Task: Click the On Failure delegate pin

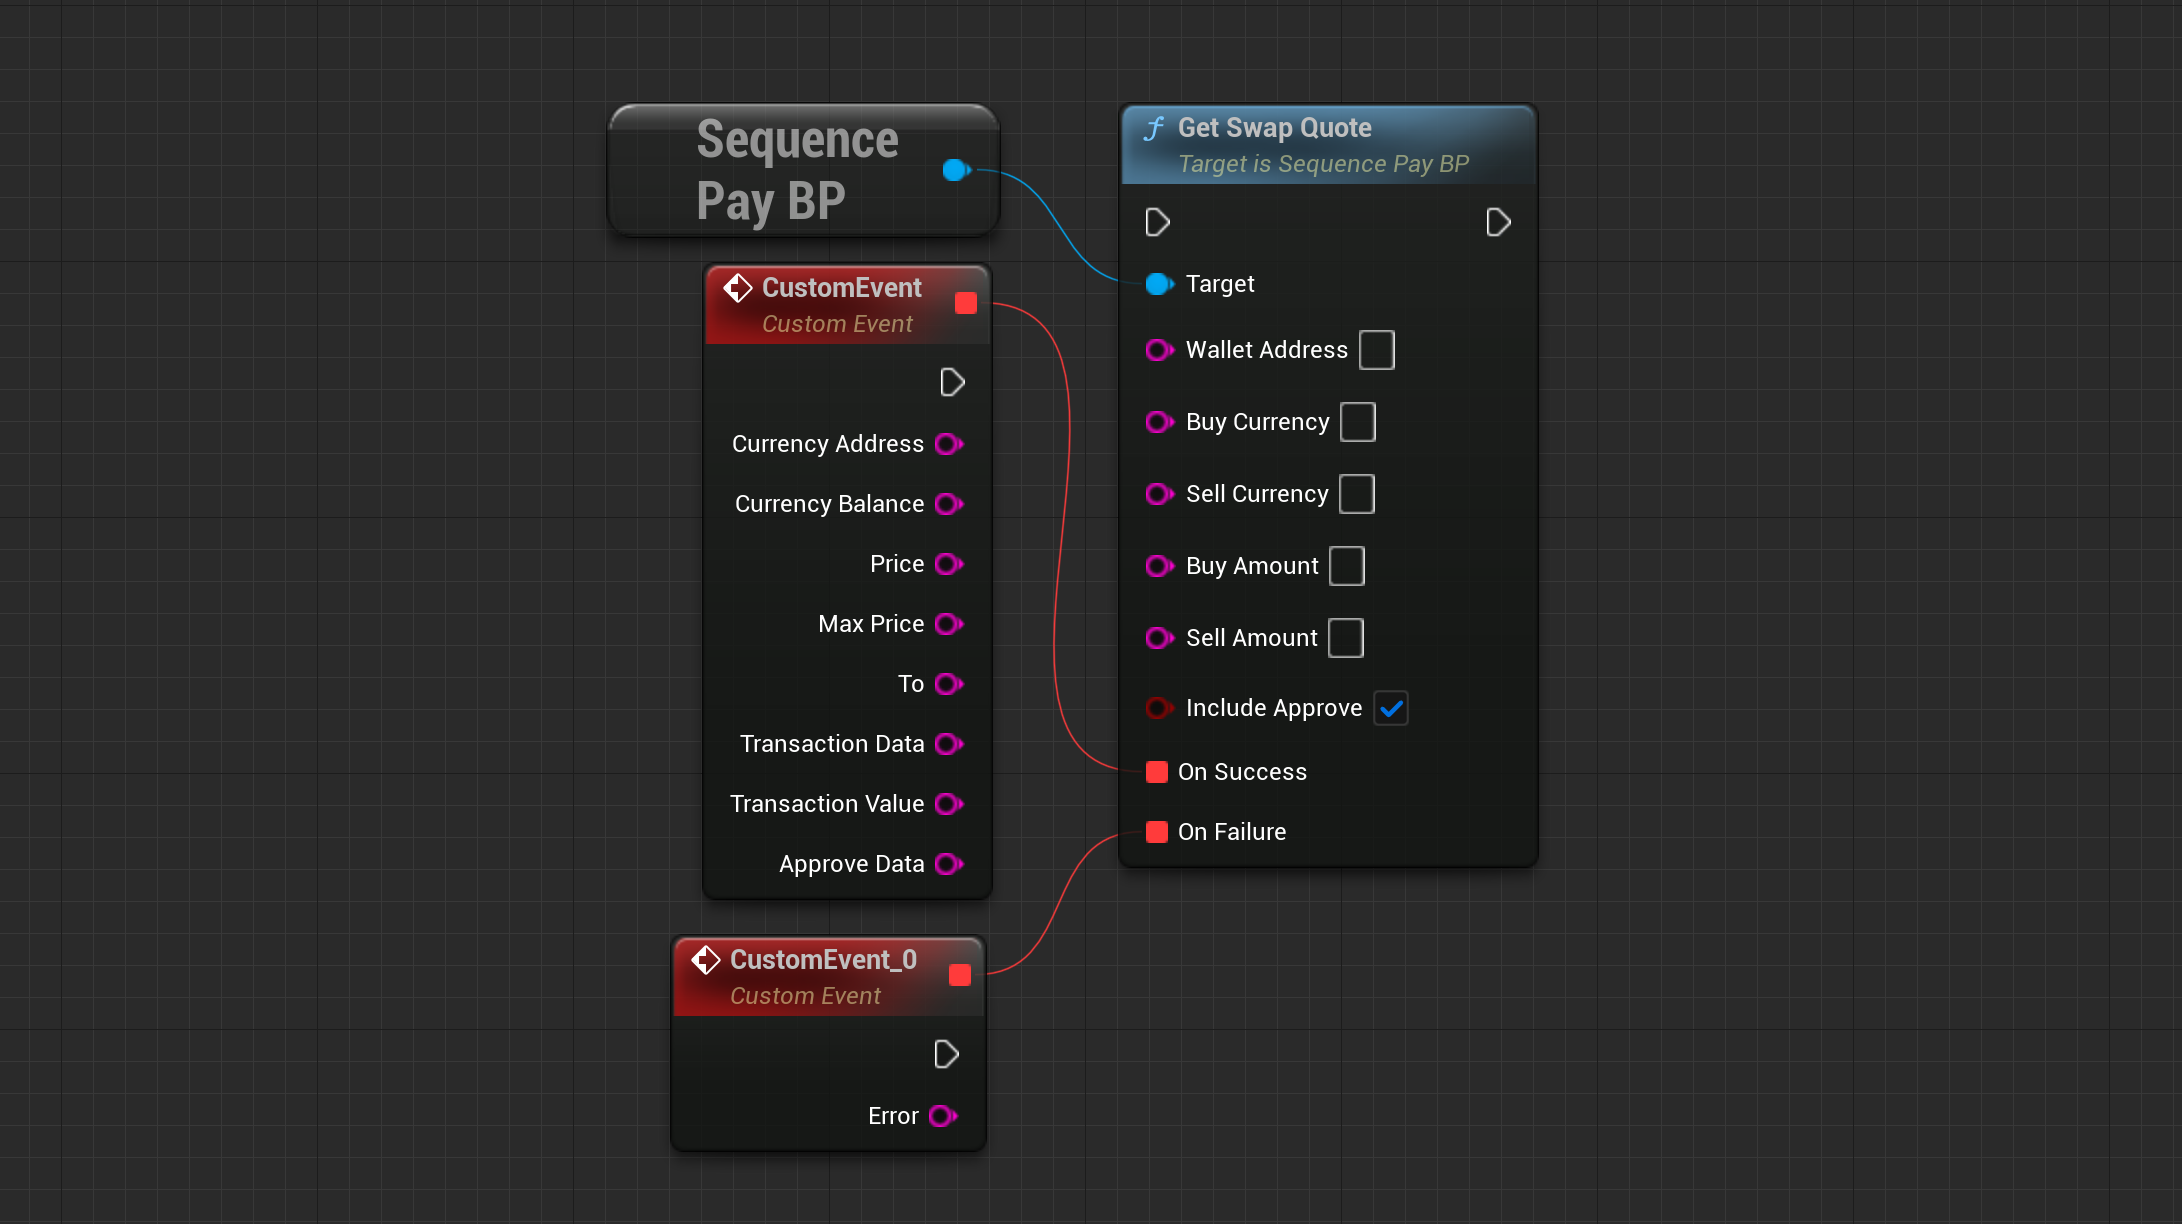Action: [x=1157, y=832]
